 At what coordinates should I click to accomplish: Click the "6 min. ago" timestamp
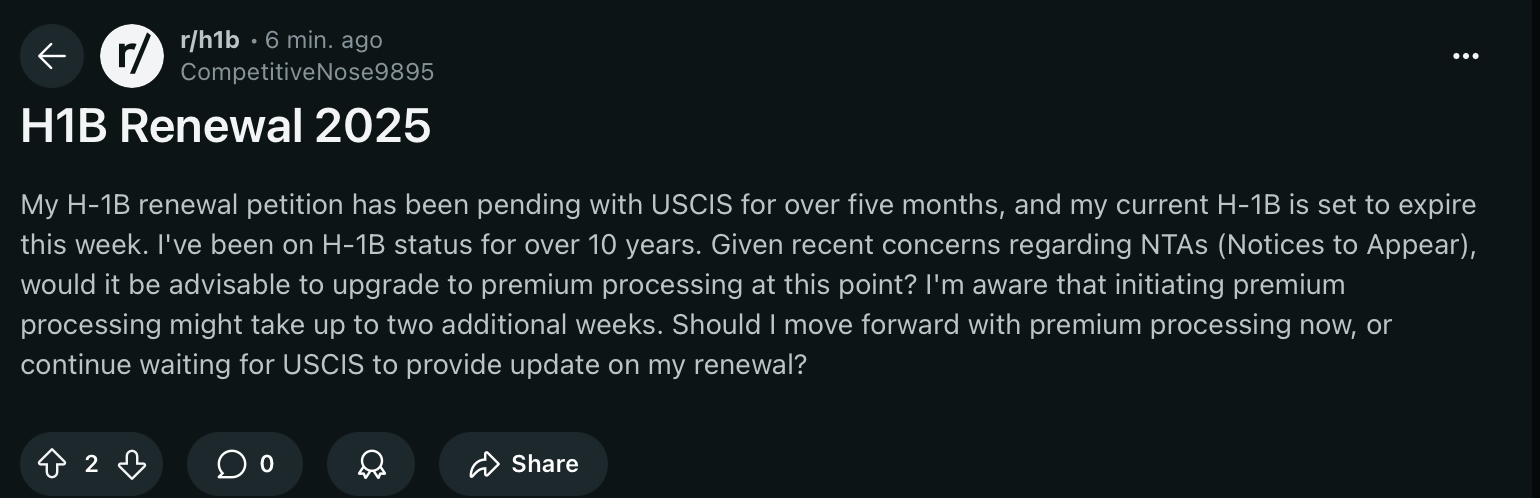[323, 41]
